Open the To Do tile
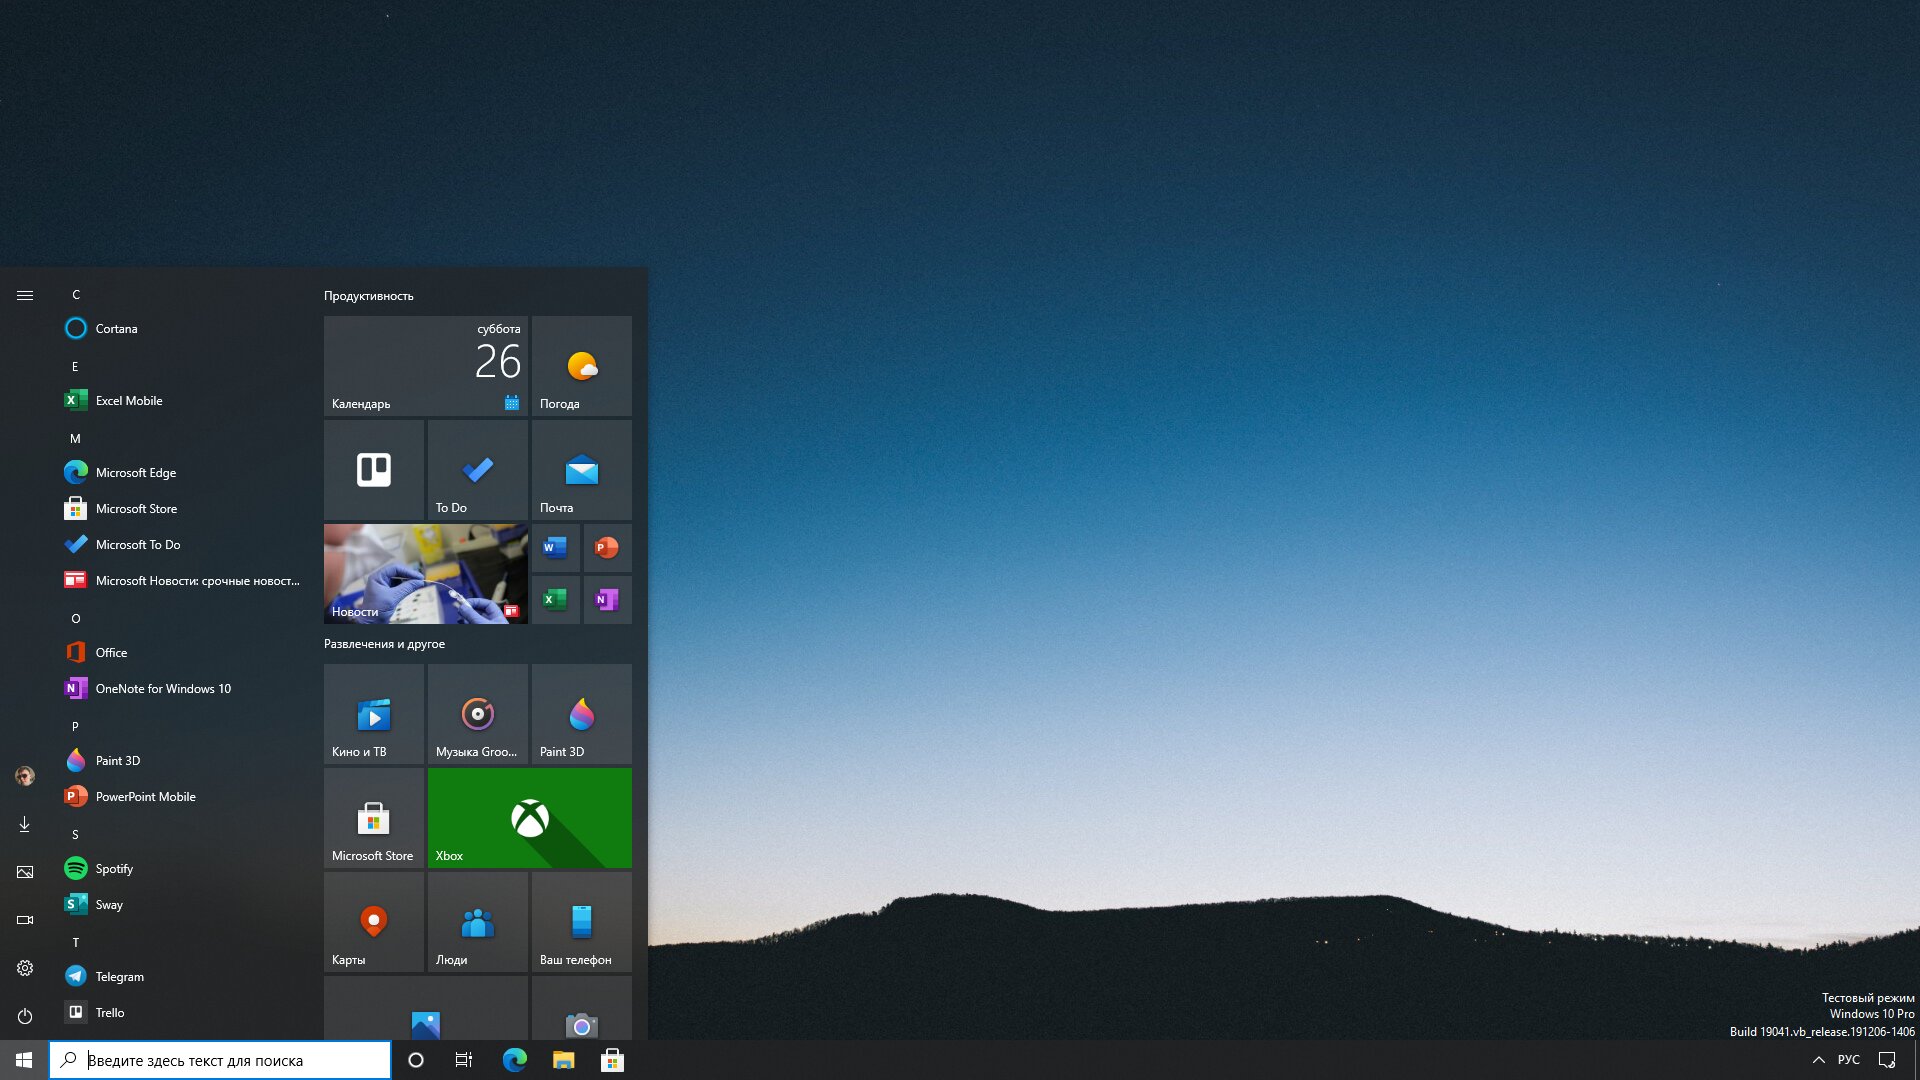The image size is (1920, 1080). [x=478, y=470]
